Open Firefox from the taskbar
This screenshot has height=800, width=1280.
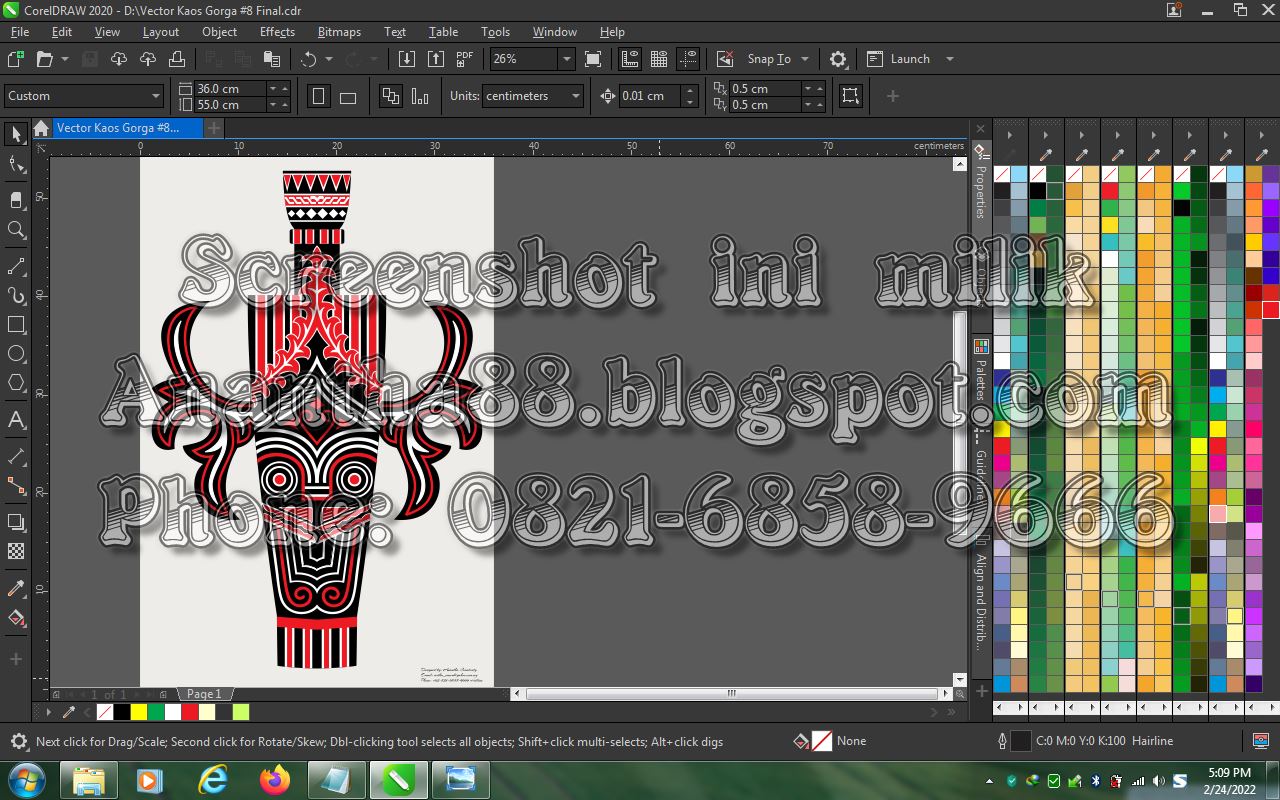point(274,779)
